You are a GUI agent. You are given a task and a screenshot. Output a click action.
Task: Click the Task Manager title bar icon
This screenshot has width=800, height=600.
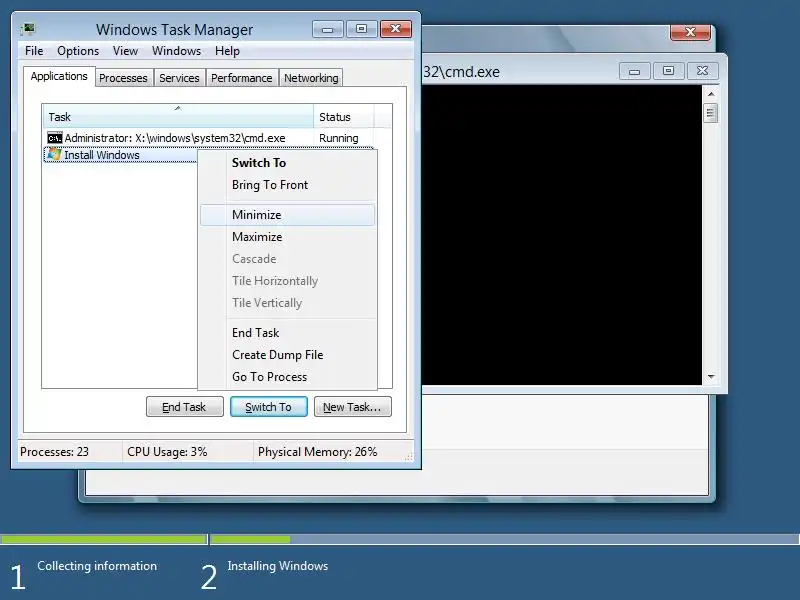coord(28,29)
